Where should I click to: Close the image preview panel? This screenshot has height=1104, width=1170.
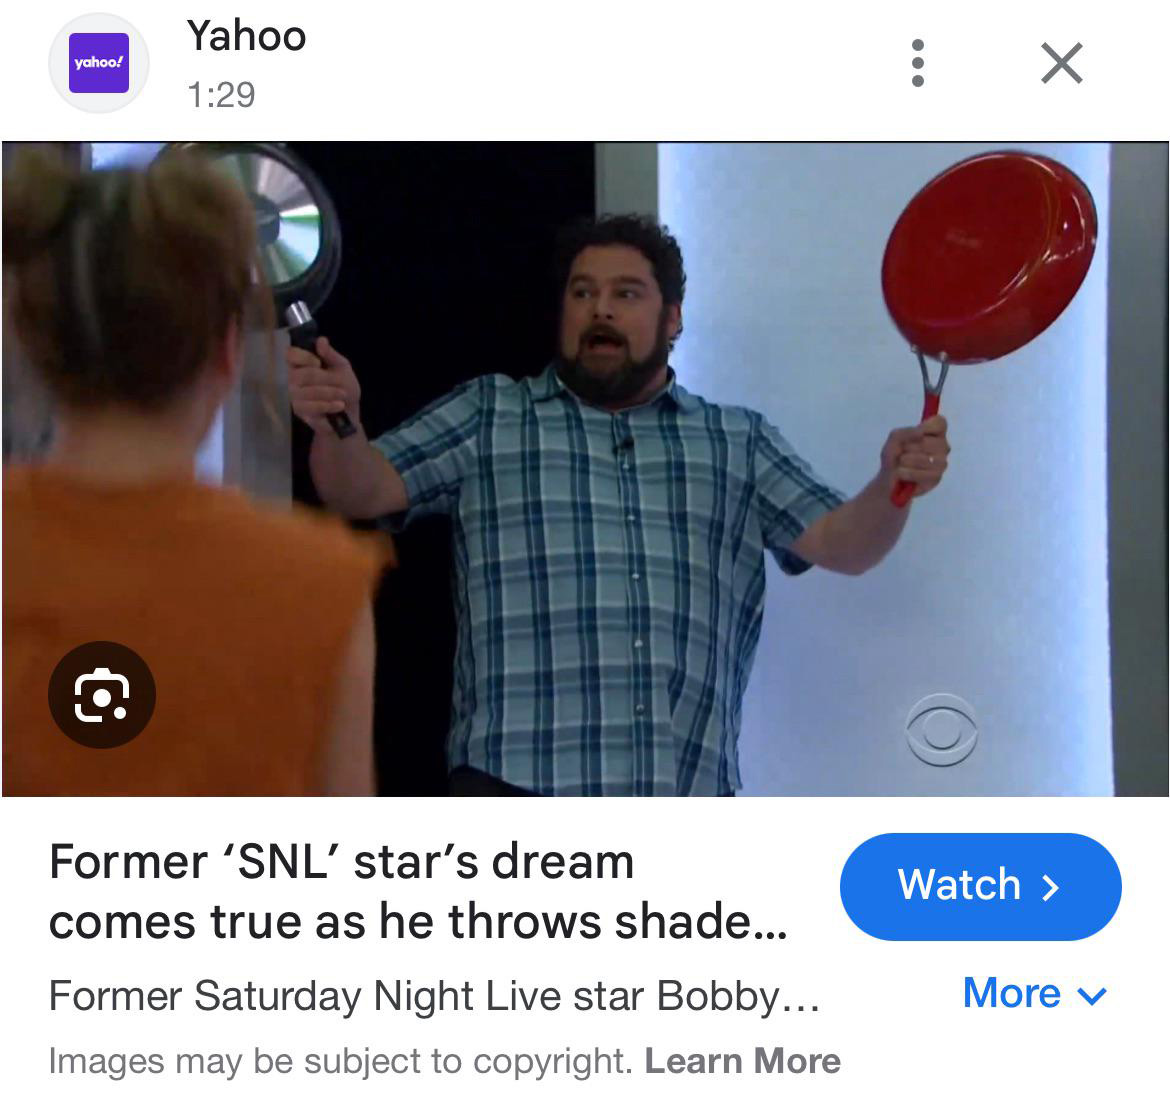(x=1061, y=63)
